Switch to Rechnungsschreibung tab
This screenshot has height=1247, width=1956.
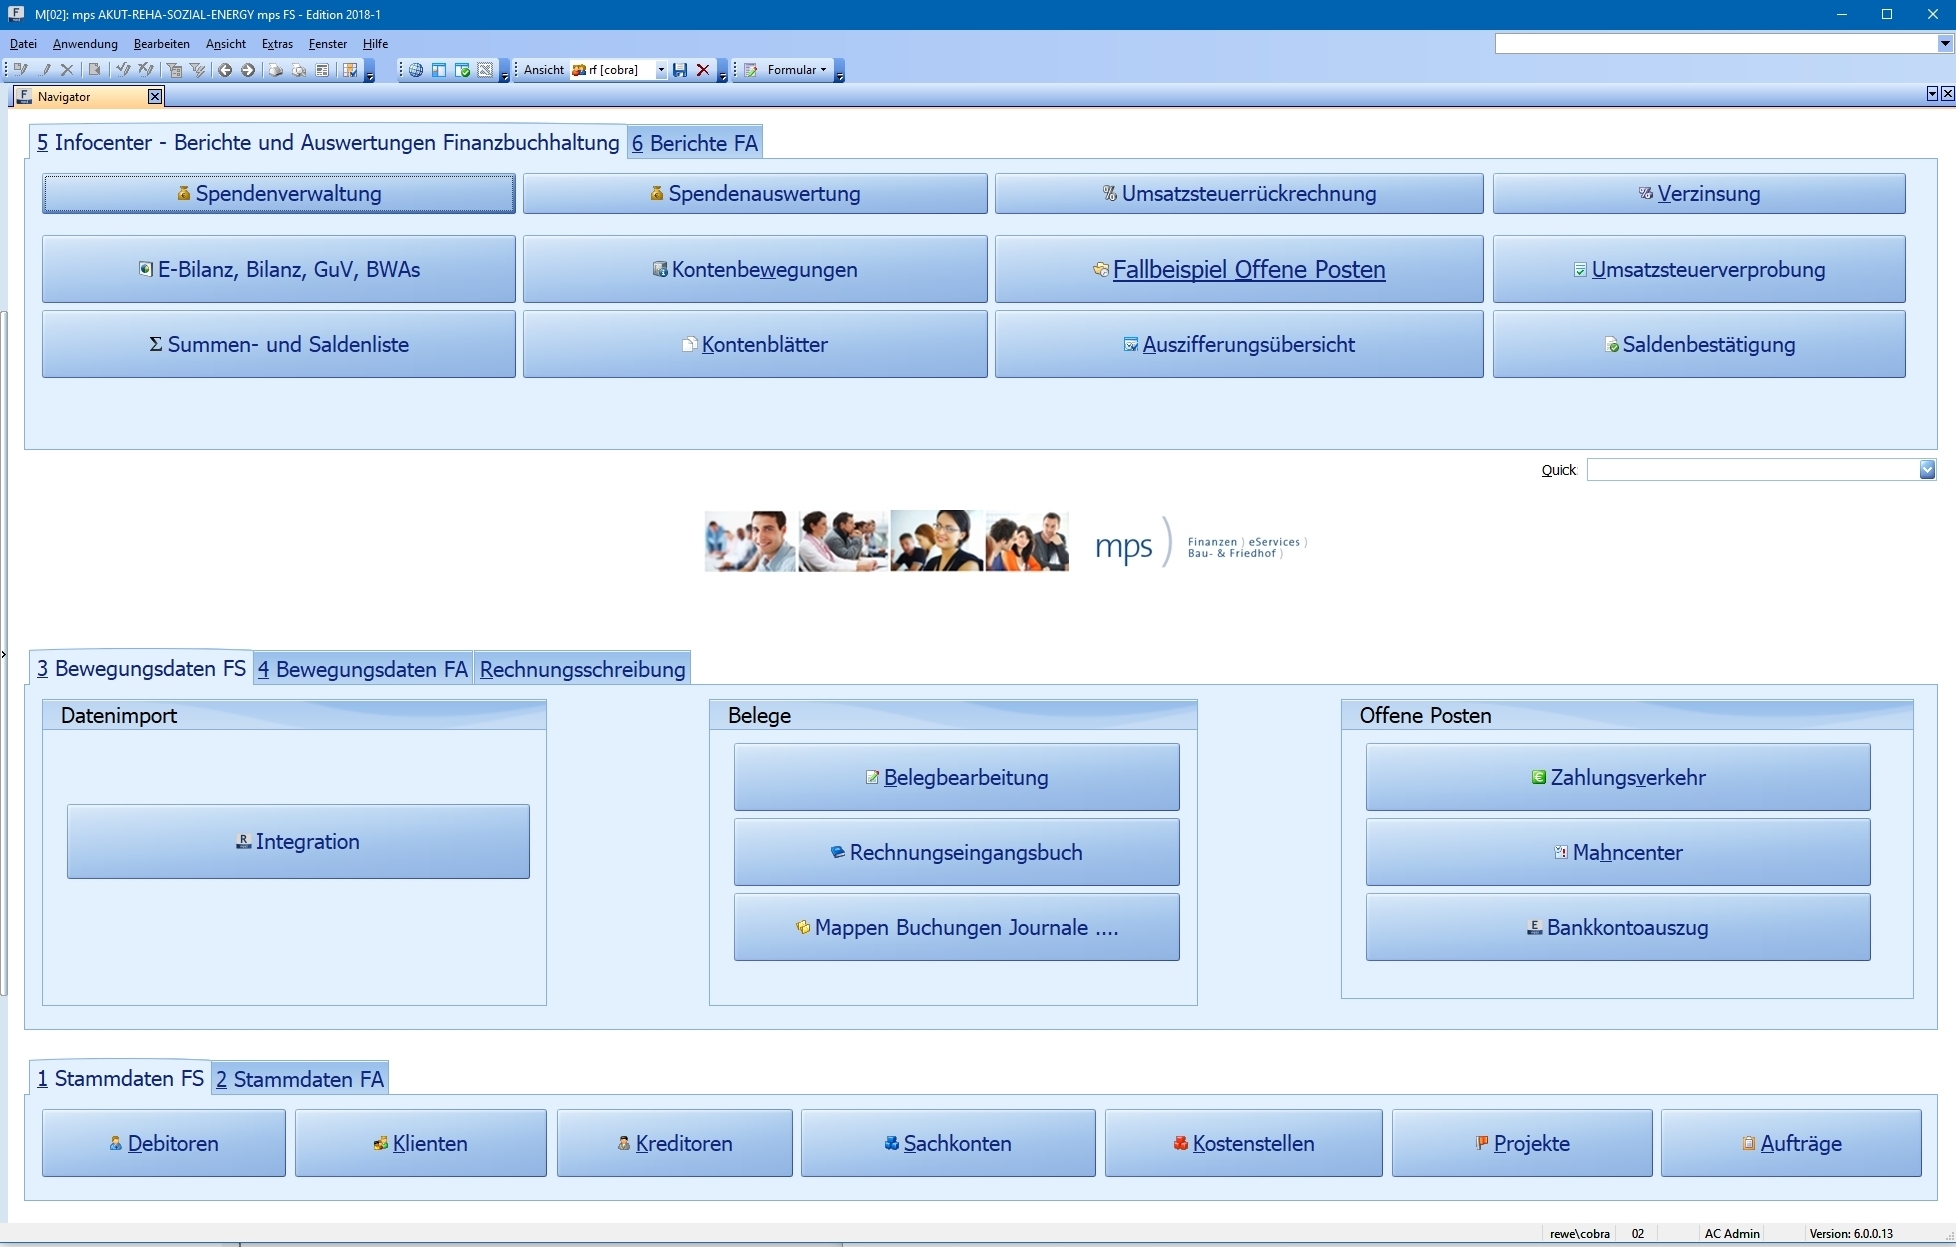coord(582,669)
